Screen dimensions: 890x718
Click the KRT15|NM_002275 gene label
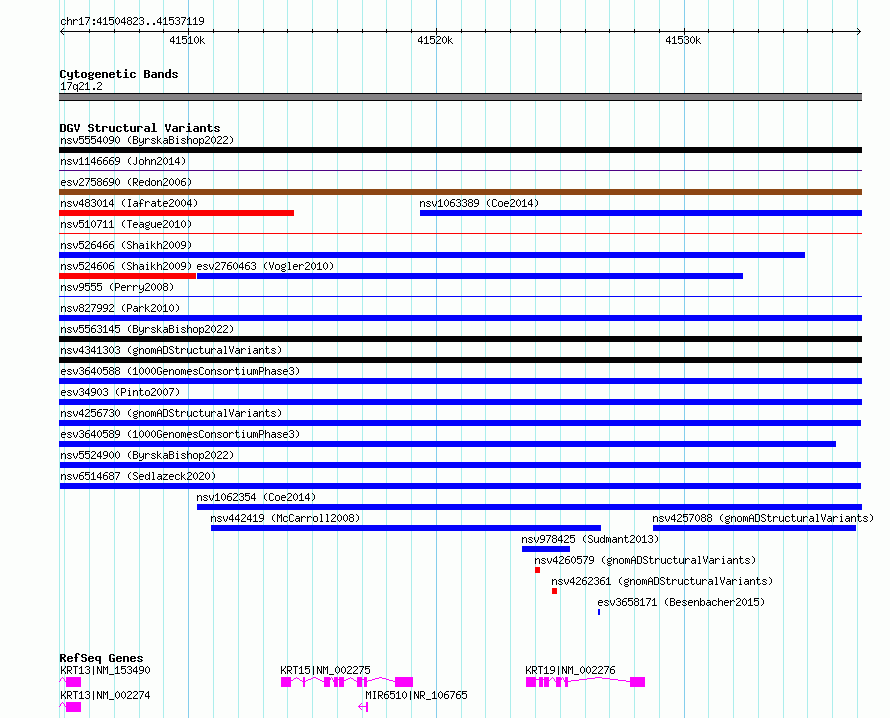coord(325,670)
